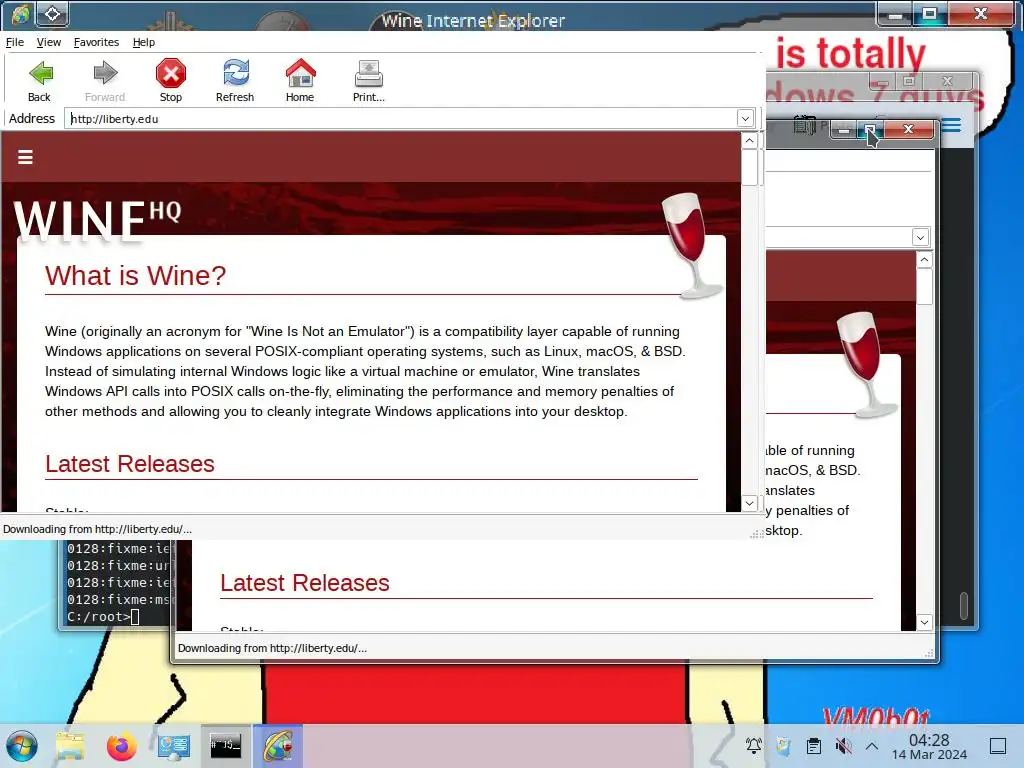Open the file manager from the taskbar
This screenshot has height=768, width=1024.
click(x=70, y=746)
